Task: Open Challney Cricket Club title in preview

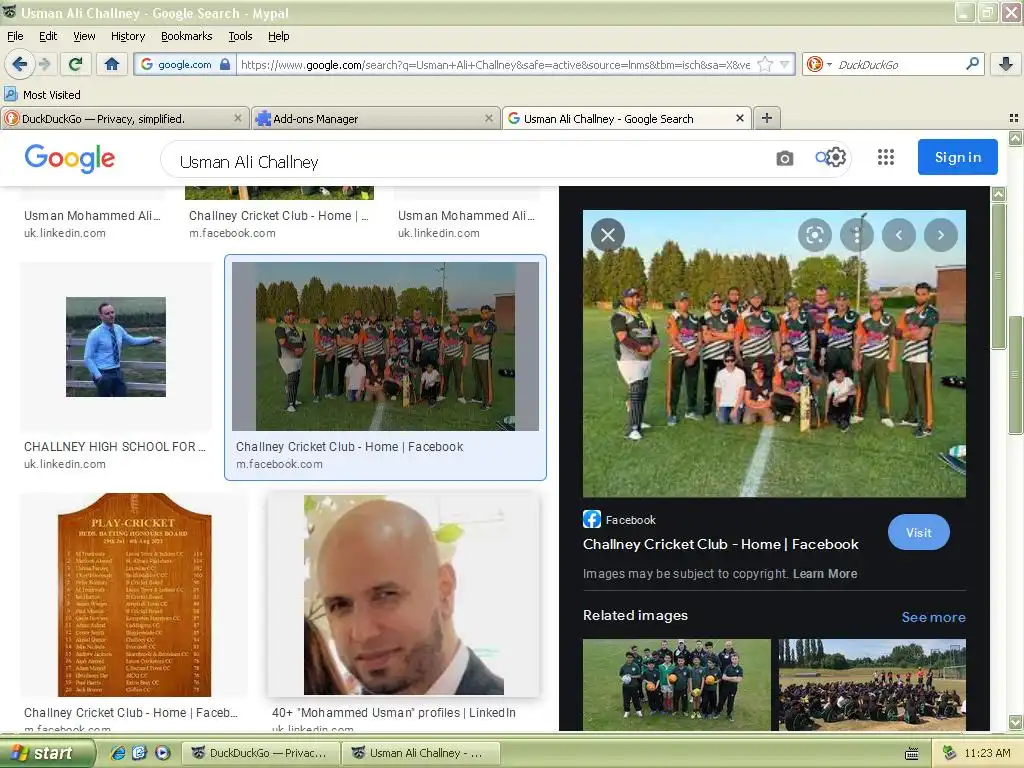Action: click(720, 544)
